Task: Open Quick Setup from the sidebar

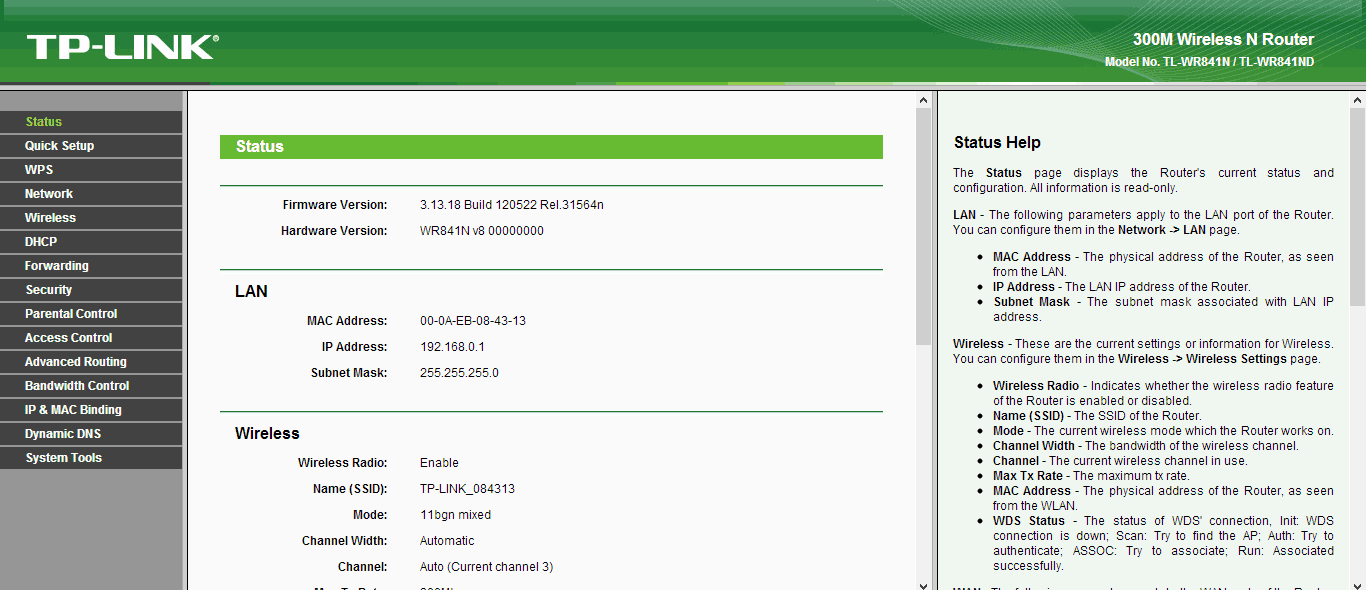Action: coord(60,146)
